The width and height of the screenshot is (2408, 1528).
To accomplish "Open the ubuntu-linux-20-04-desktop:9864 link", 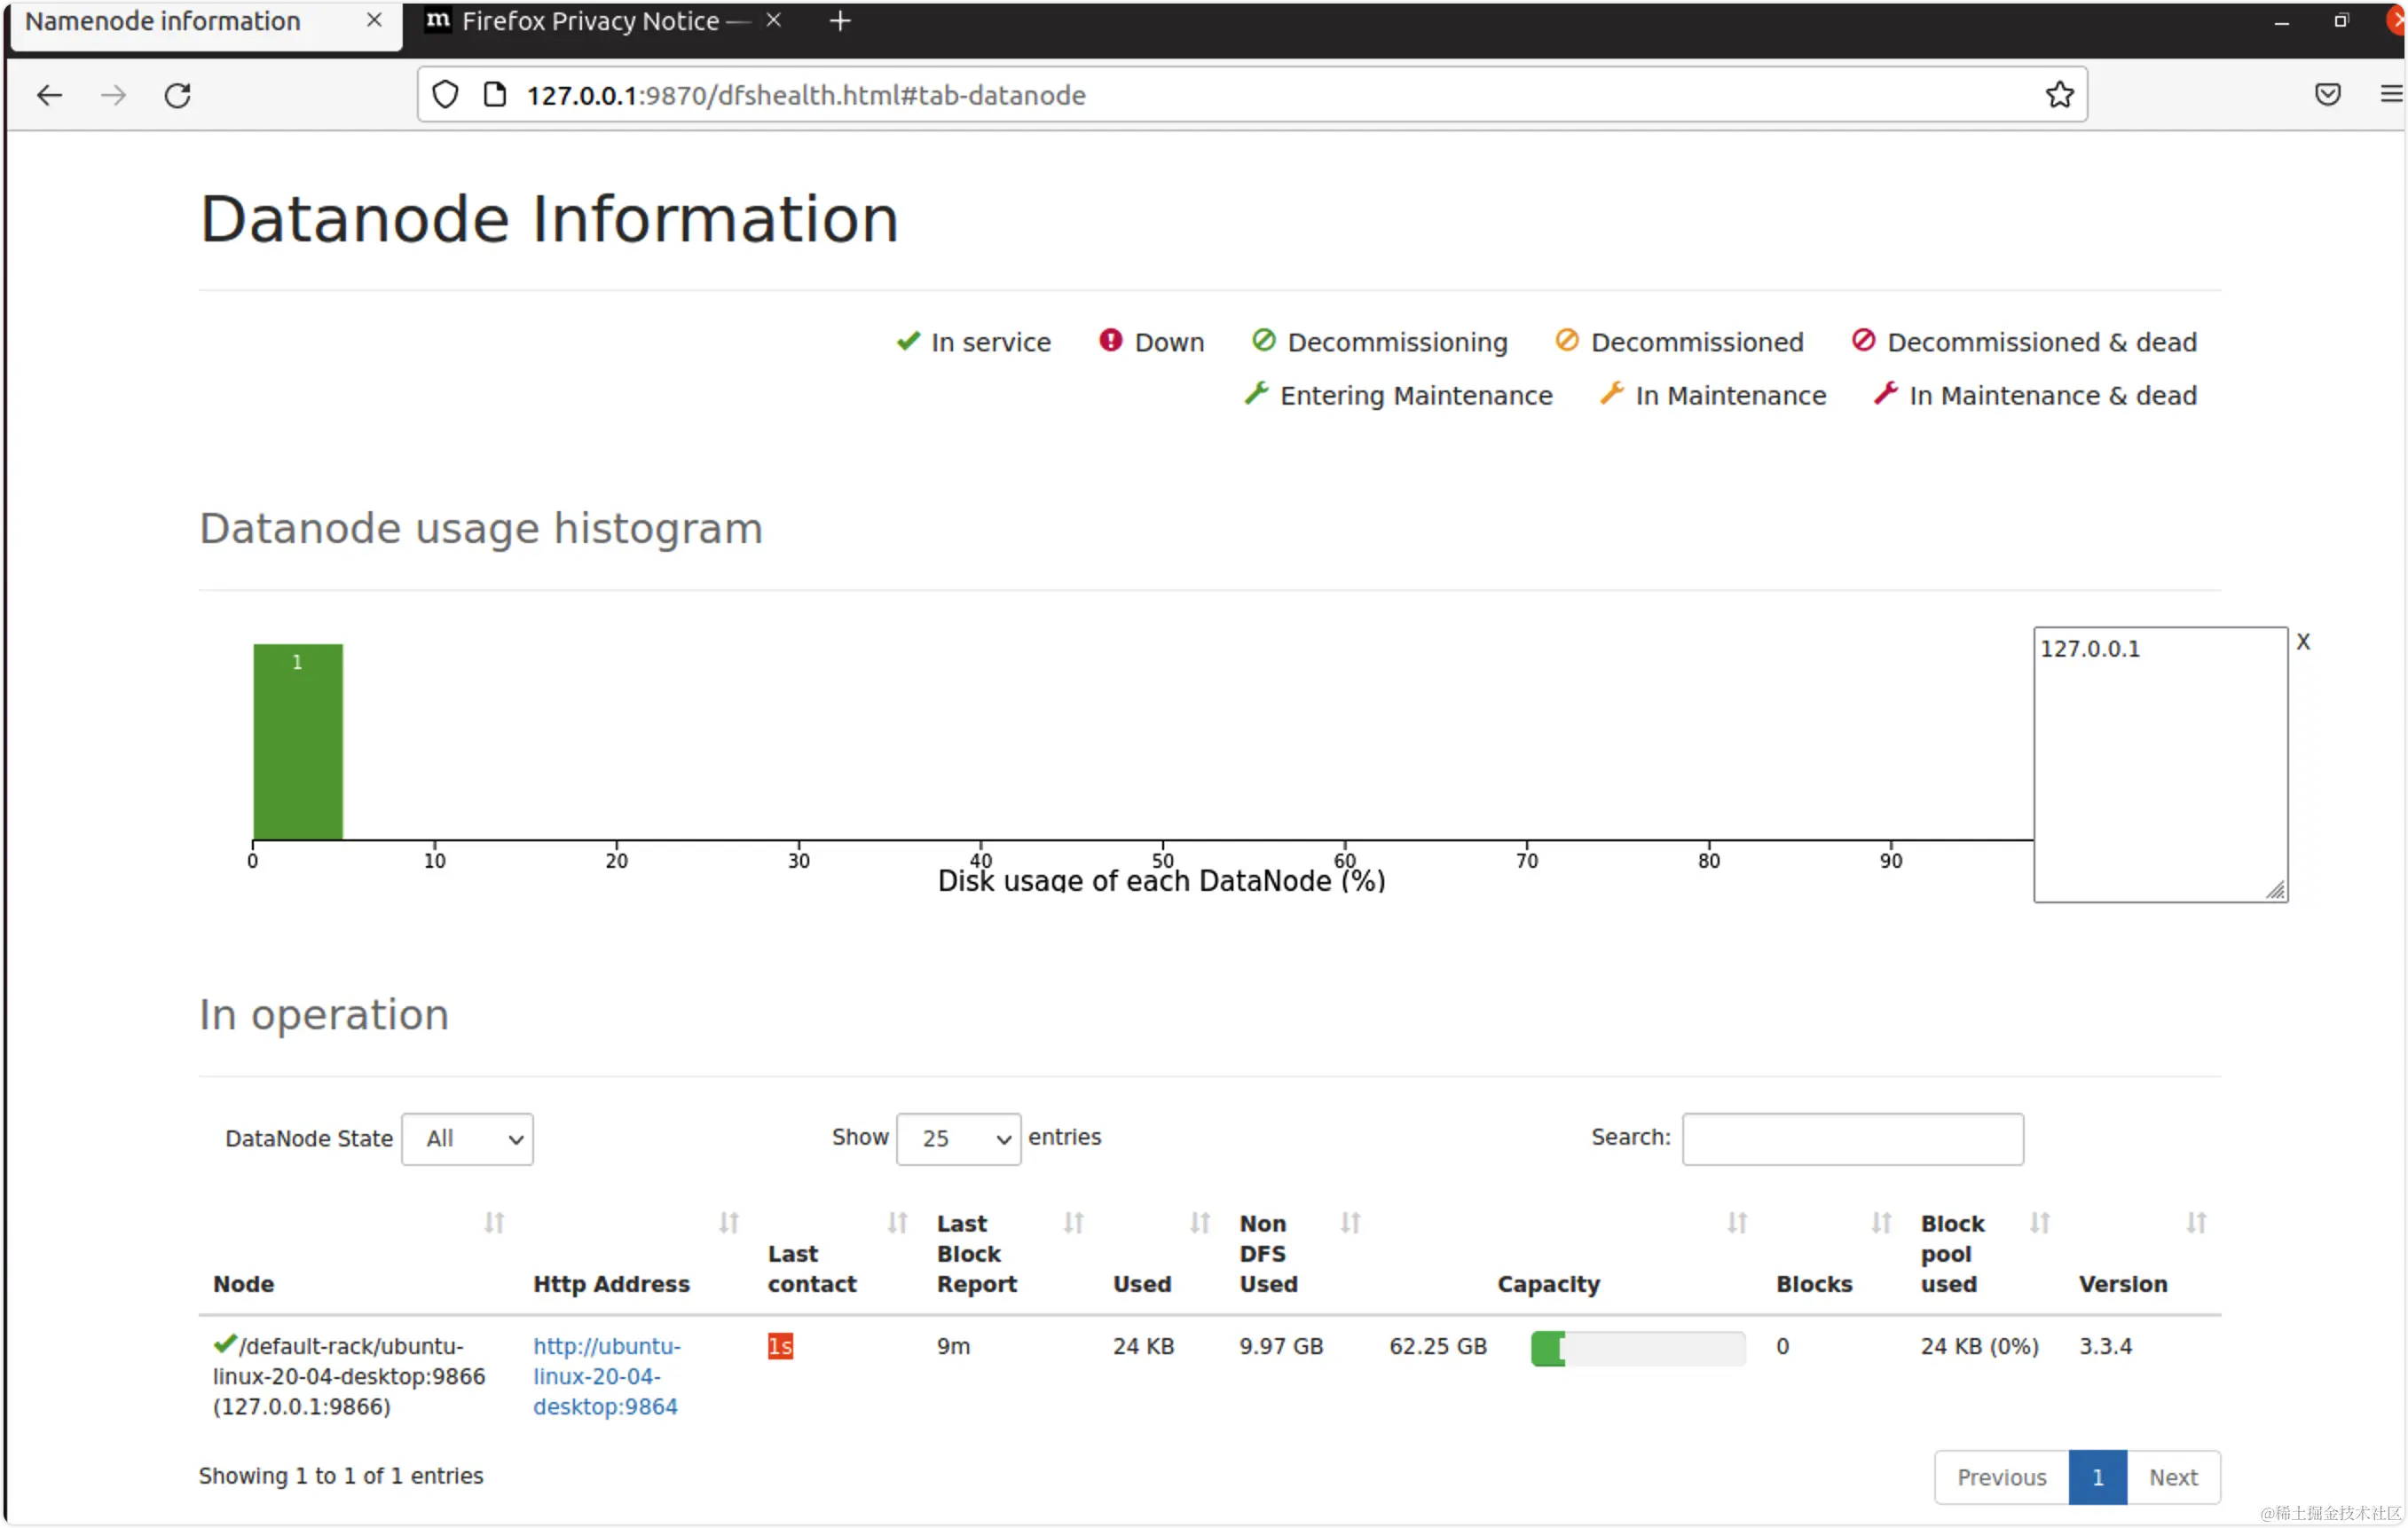I will pos(606,1376).
